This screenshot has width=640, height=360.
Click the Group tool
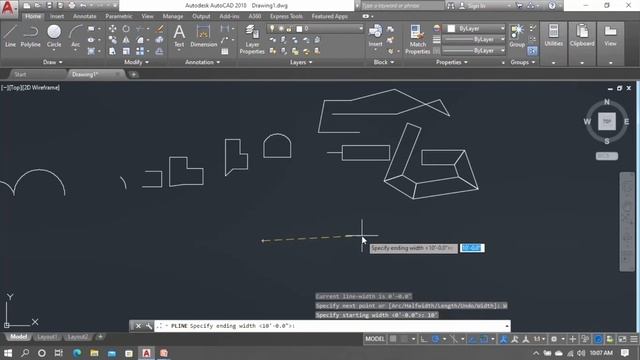[x=517, y=35]
